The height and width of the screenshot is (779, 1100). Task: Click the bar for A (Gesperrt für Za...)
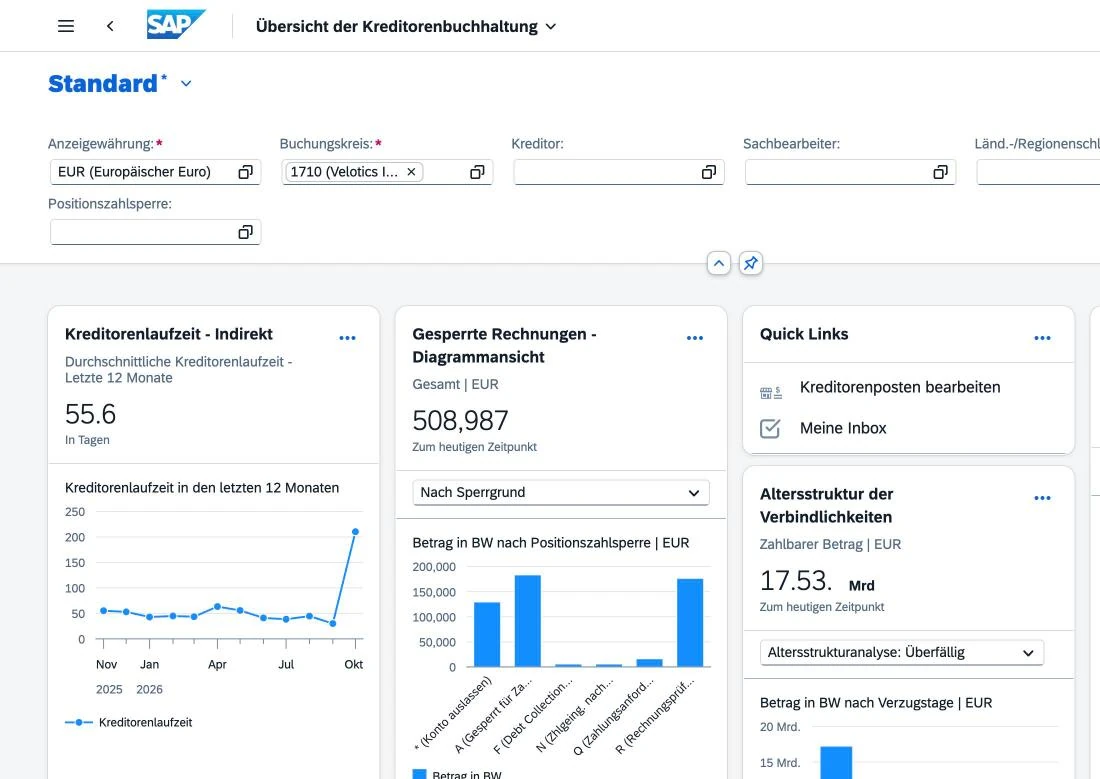tap(528, 621)
